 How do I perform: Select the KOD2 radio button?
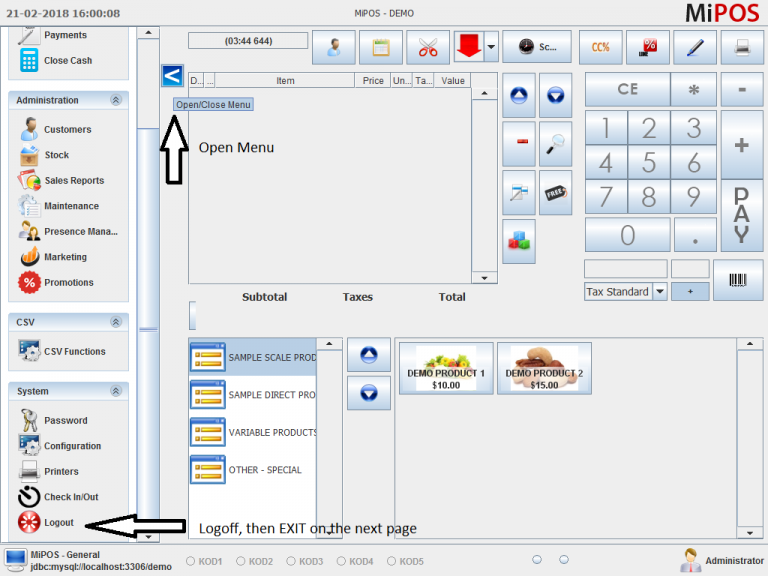tap(240, 561)
